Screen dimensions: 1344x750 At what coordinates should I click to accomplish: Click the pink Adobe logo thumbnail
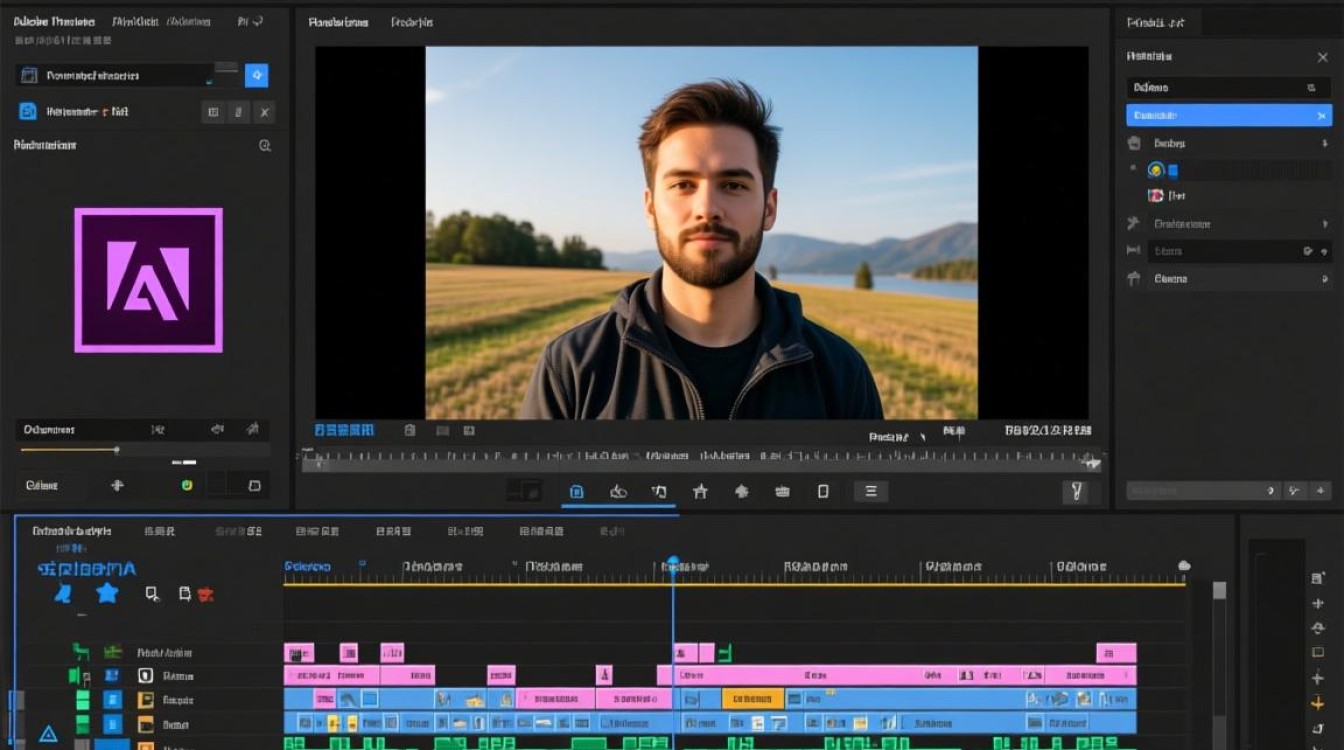click(148, 280)
